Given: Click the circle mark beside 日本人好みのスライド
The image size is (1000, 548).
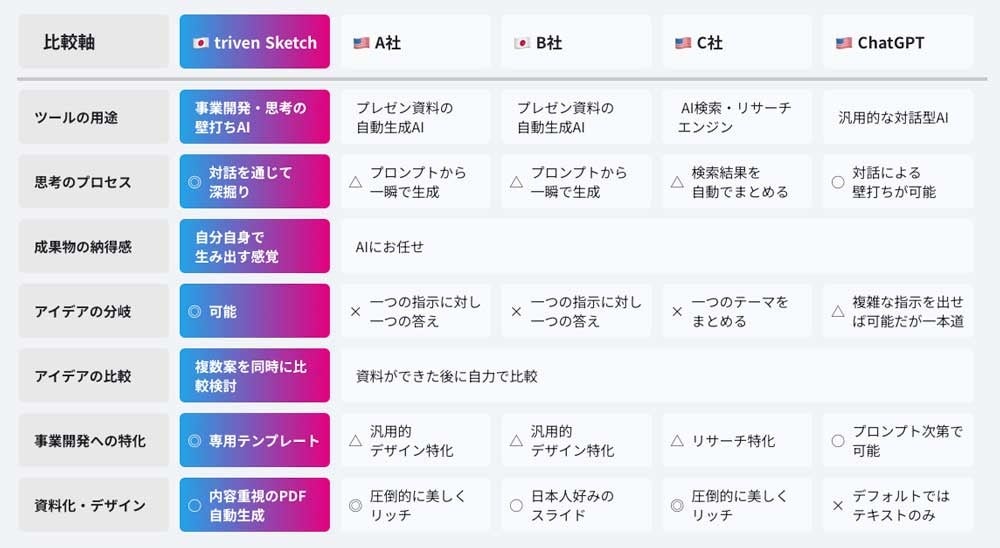Looking at the screenshot, I should pos(516,506).
